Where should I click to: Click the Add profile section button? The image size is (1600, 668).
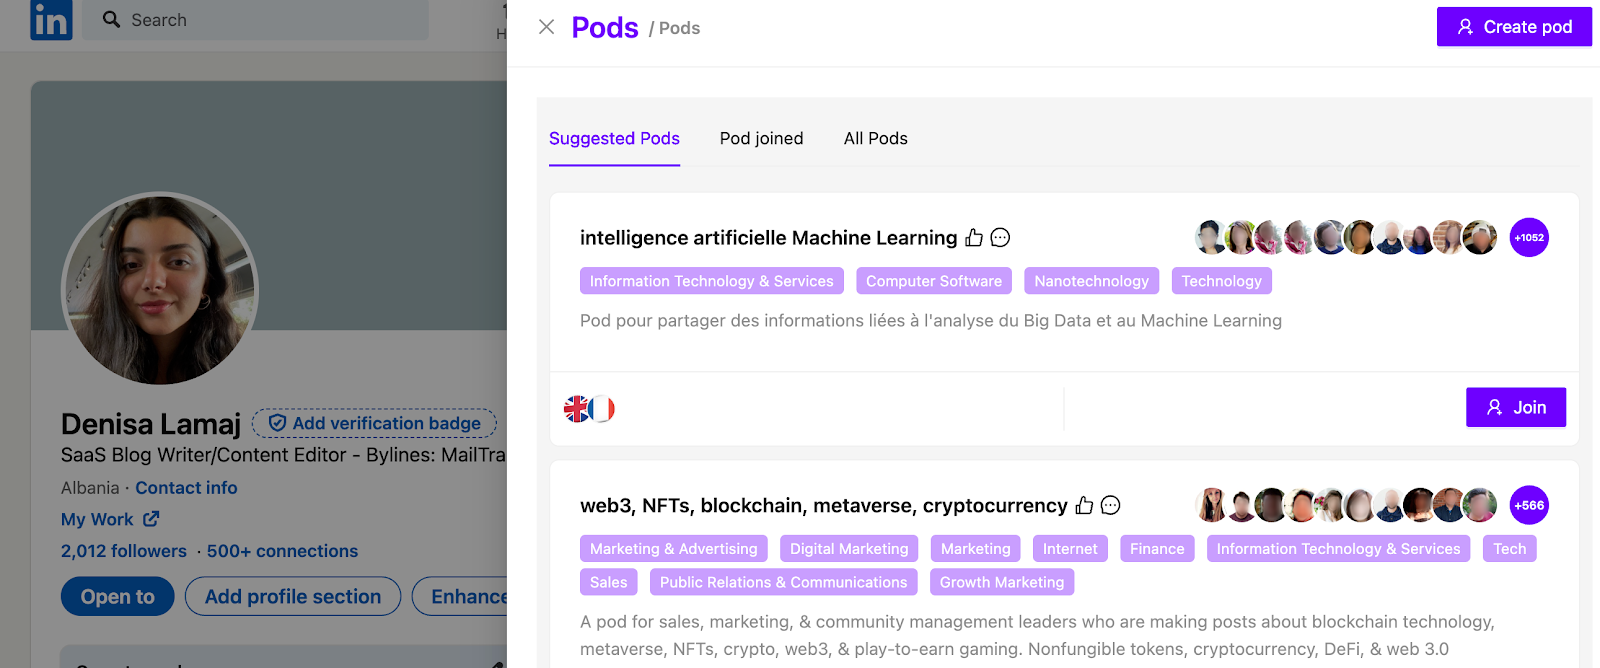tap(292, 596)
